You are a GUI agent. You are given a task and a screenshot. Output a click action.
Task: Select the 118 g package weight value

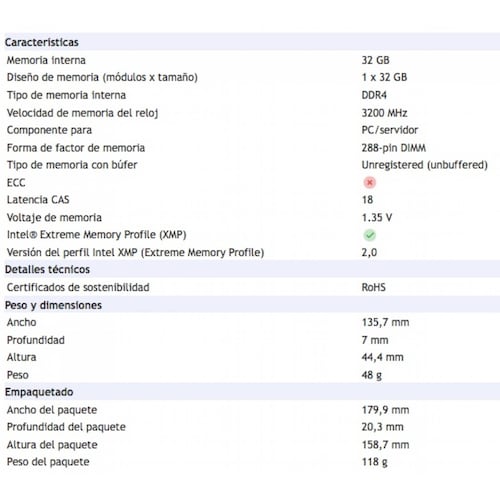pyautogui.click(x=375, y=462)
